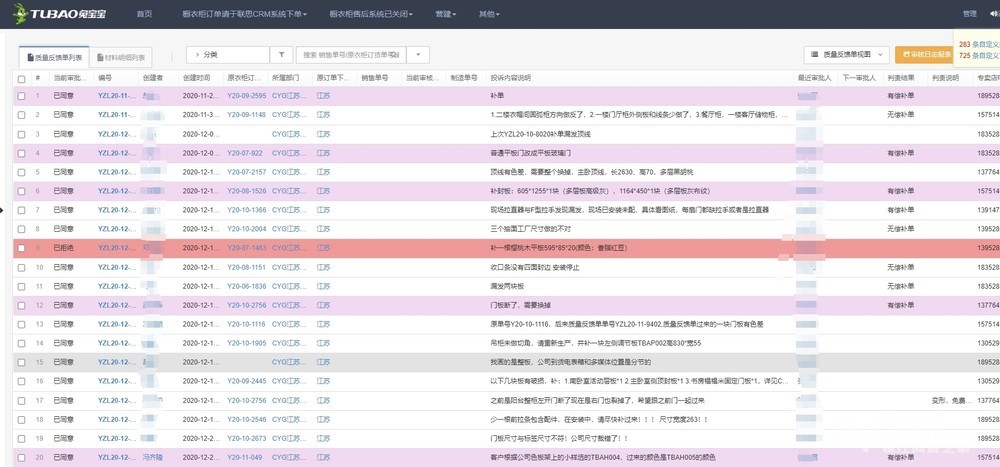Toggle the select-all checkbox in table header
The height and width of the screenshot is (467, 1000).
pos(21,77)
